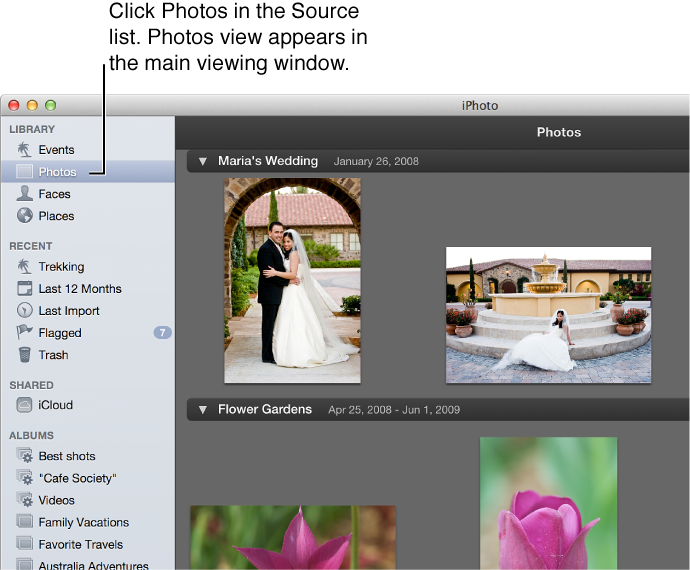Click the Last Import clock icon
The width and height of the screenshot is (690, 570).
[x=25, y=310]
